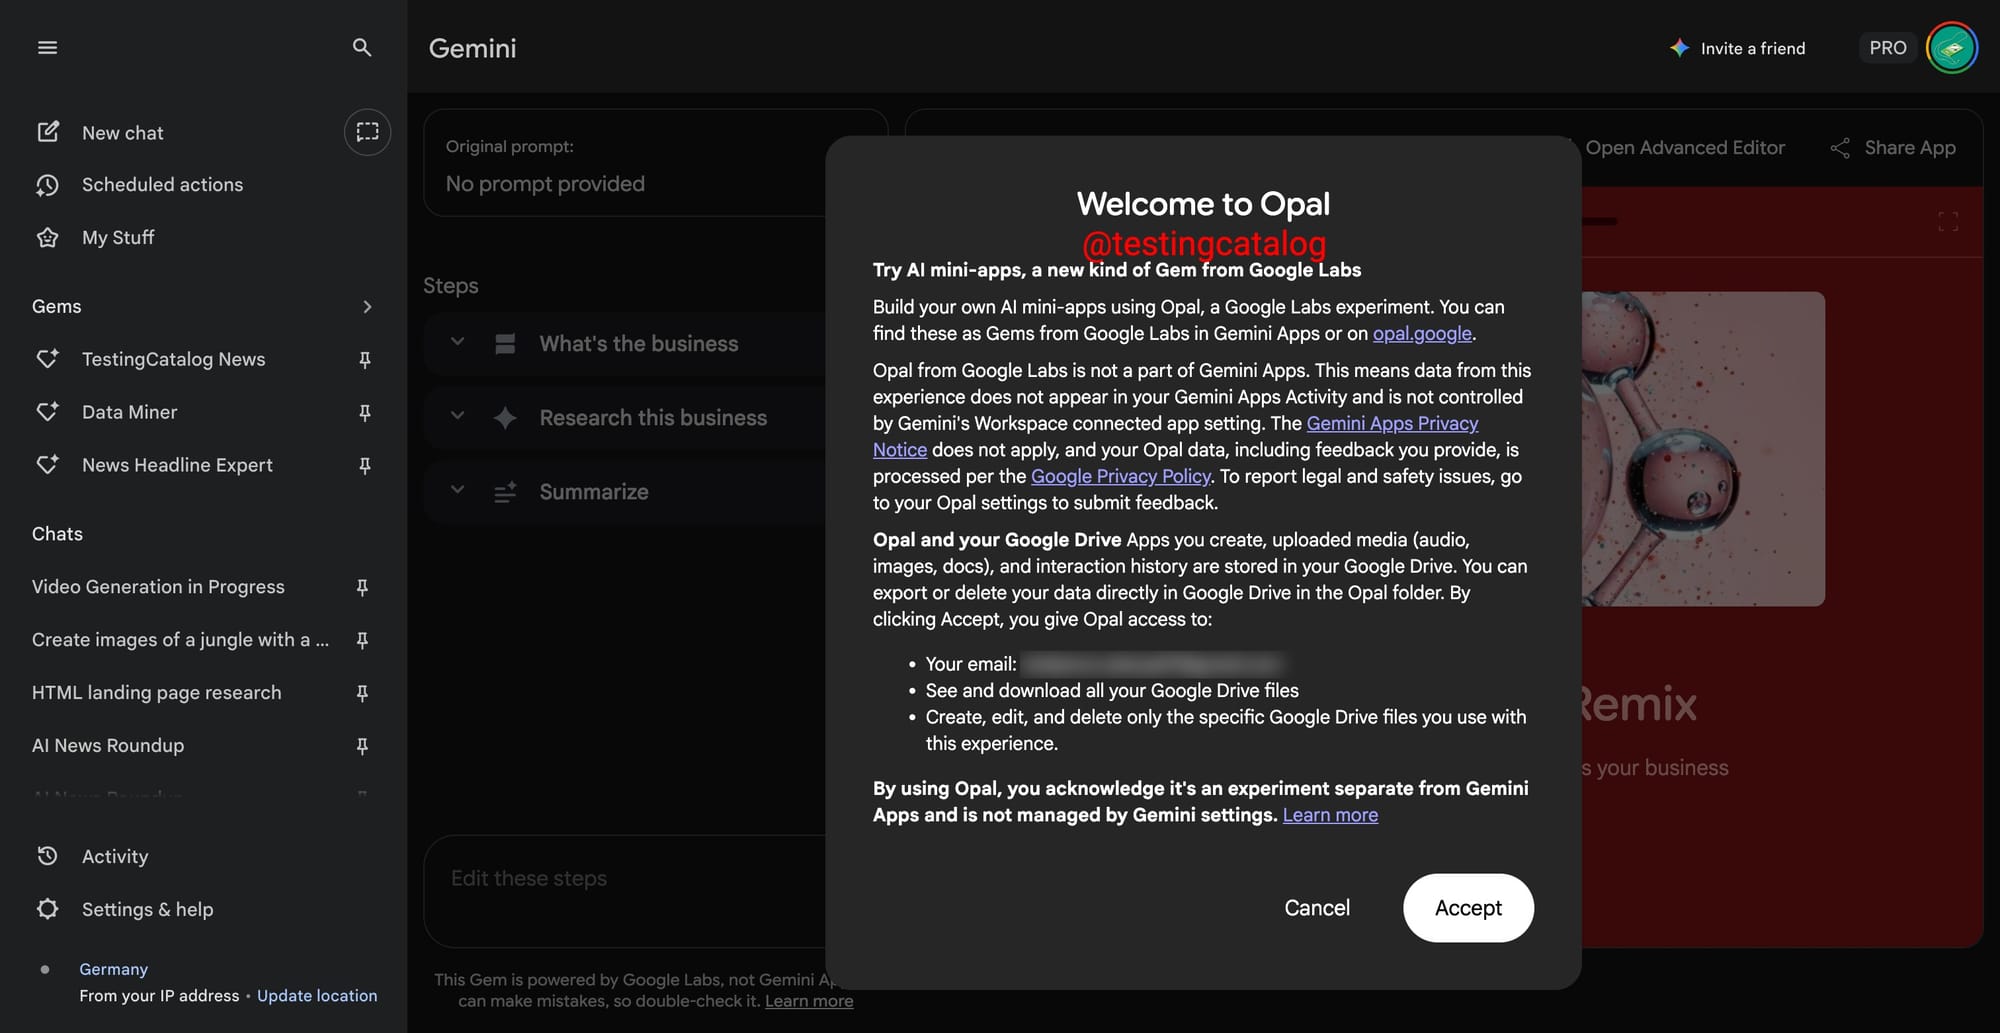This screenshot has width=2000, height=1033.
Task: Expand the Gems section chevron
Action: coord(367,307)
